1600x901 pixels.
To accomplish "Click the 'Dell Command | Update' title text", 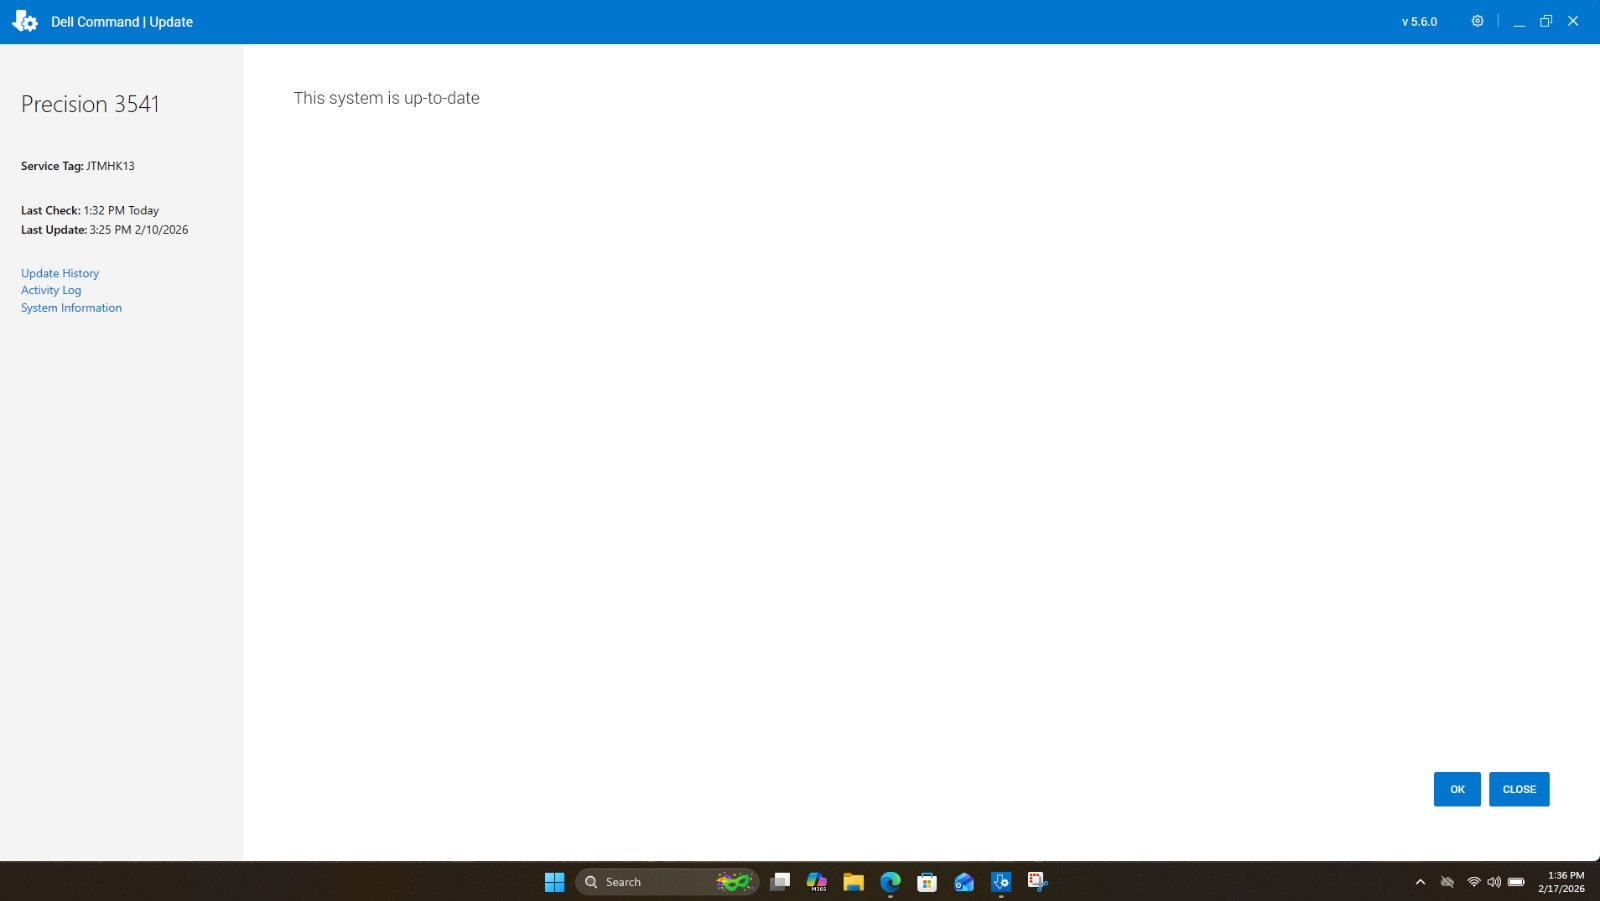I will (122, 22).
